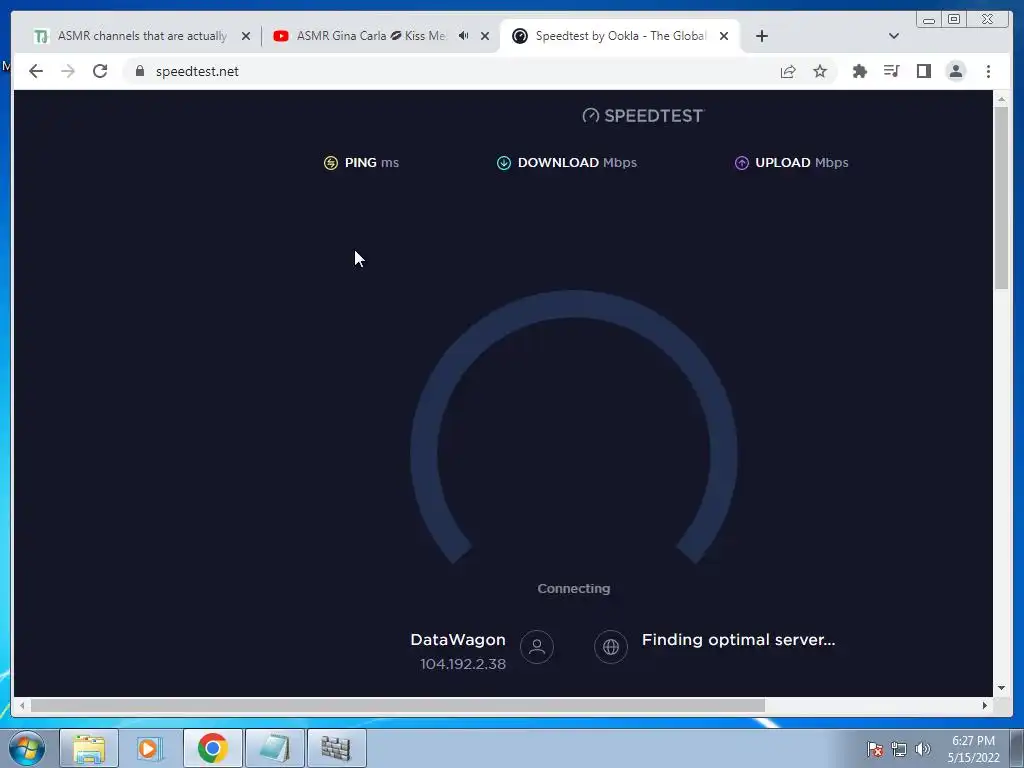Image resolution: width=1024 pixels, height=768 pixels.
Task: Expand the tab search dropdown
Action: click(894, 36)
